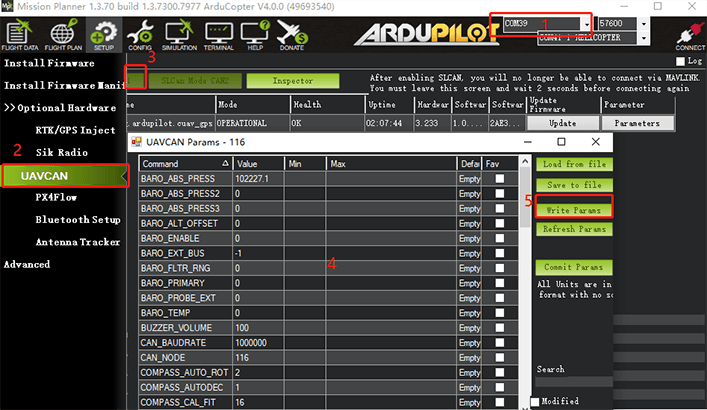Image resolution: width=707 pixels, height=410 pixels.
Task: Expand the Optional Hardware section
Action: click(x=60, y=107)
